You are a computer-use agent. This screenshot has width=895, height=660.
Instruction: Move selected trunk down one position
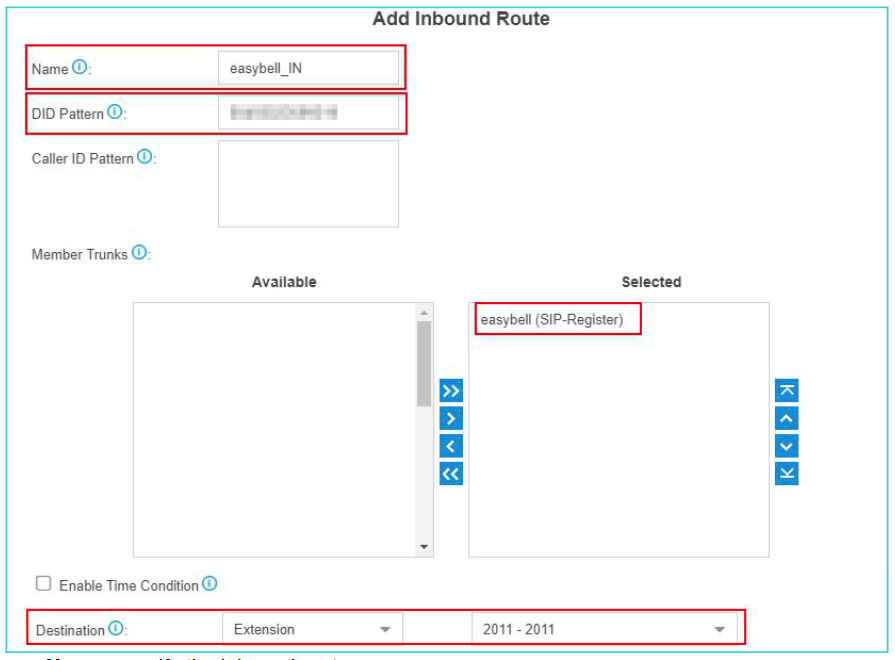787,446
